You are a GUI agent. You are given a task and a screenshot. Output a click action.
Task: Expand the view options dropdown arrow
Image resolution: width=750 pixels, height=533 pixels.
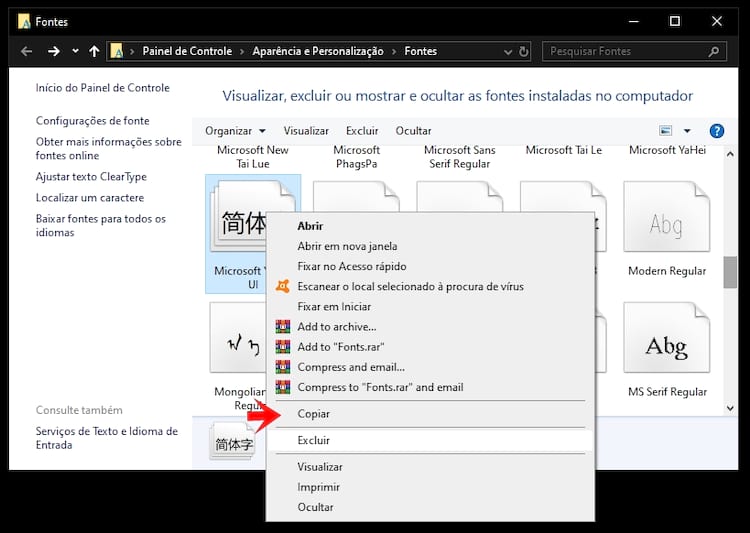coord(687,131)
